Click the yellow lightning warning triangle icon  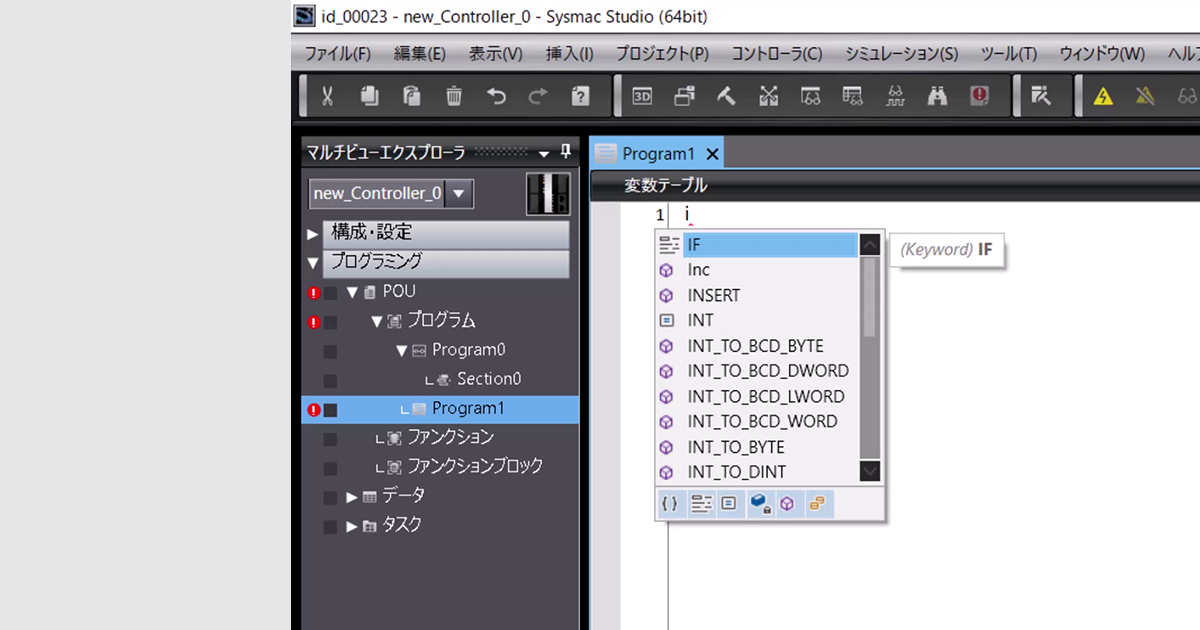(1103, 96)
